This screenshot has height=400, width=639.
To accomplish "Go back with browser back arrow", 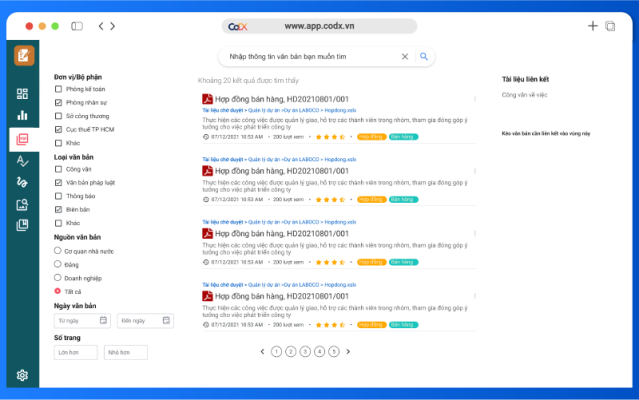I will (x=101, y=26).
